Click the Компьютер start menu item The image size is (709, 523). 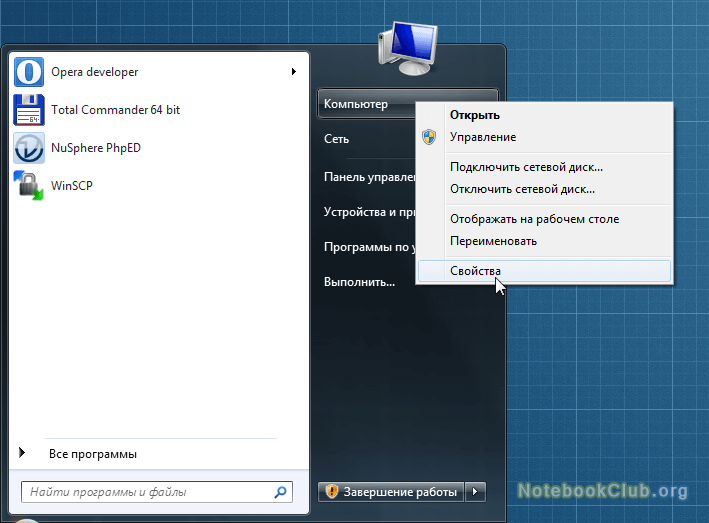(366, 104)
